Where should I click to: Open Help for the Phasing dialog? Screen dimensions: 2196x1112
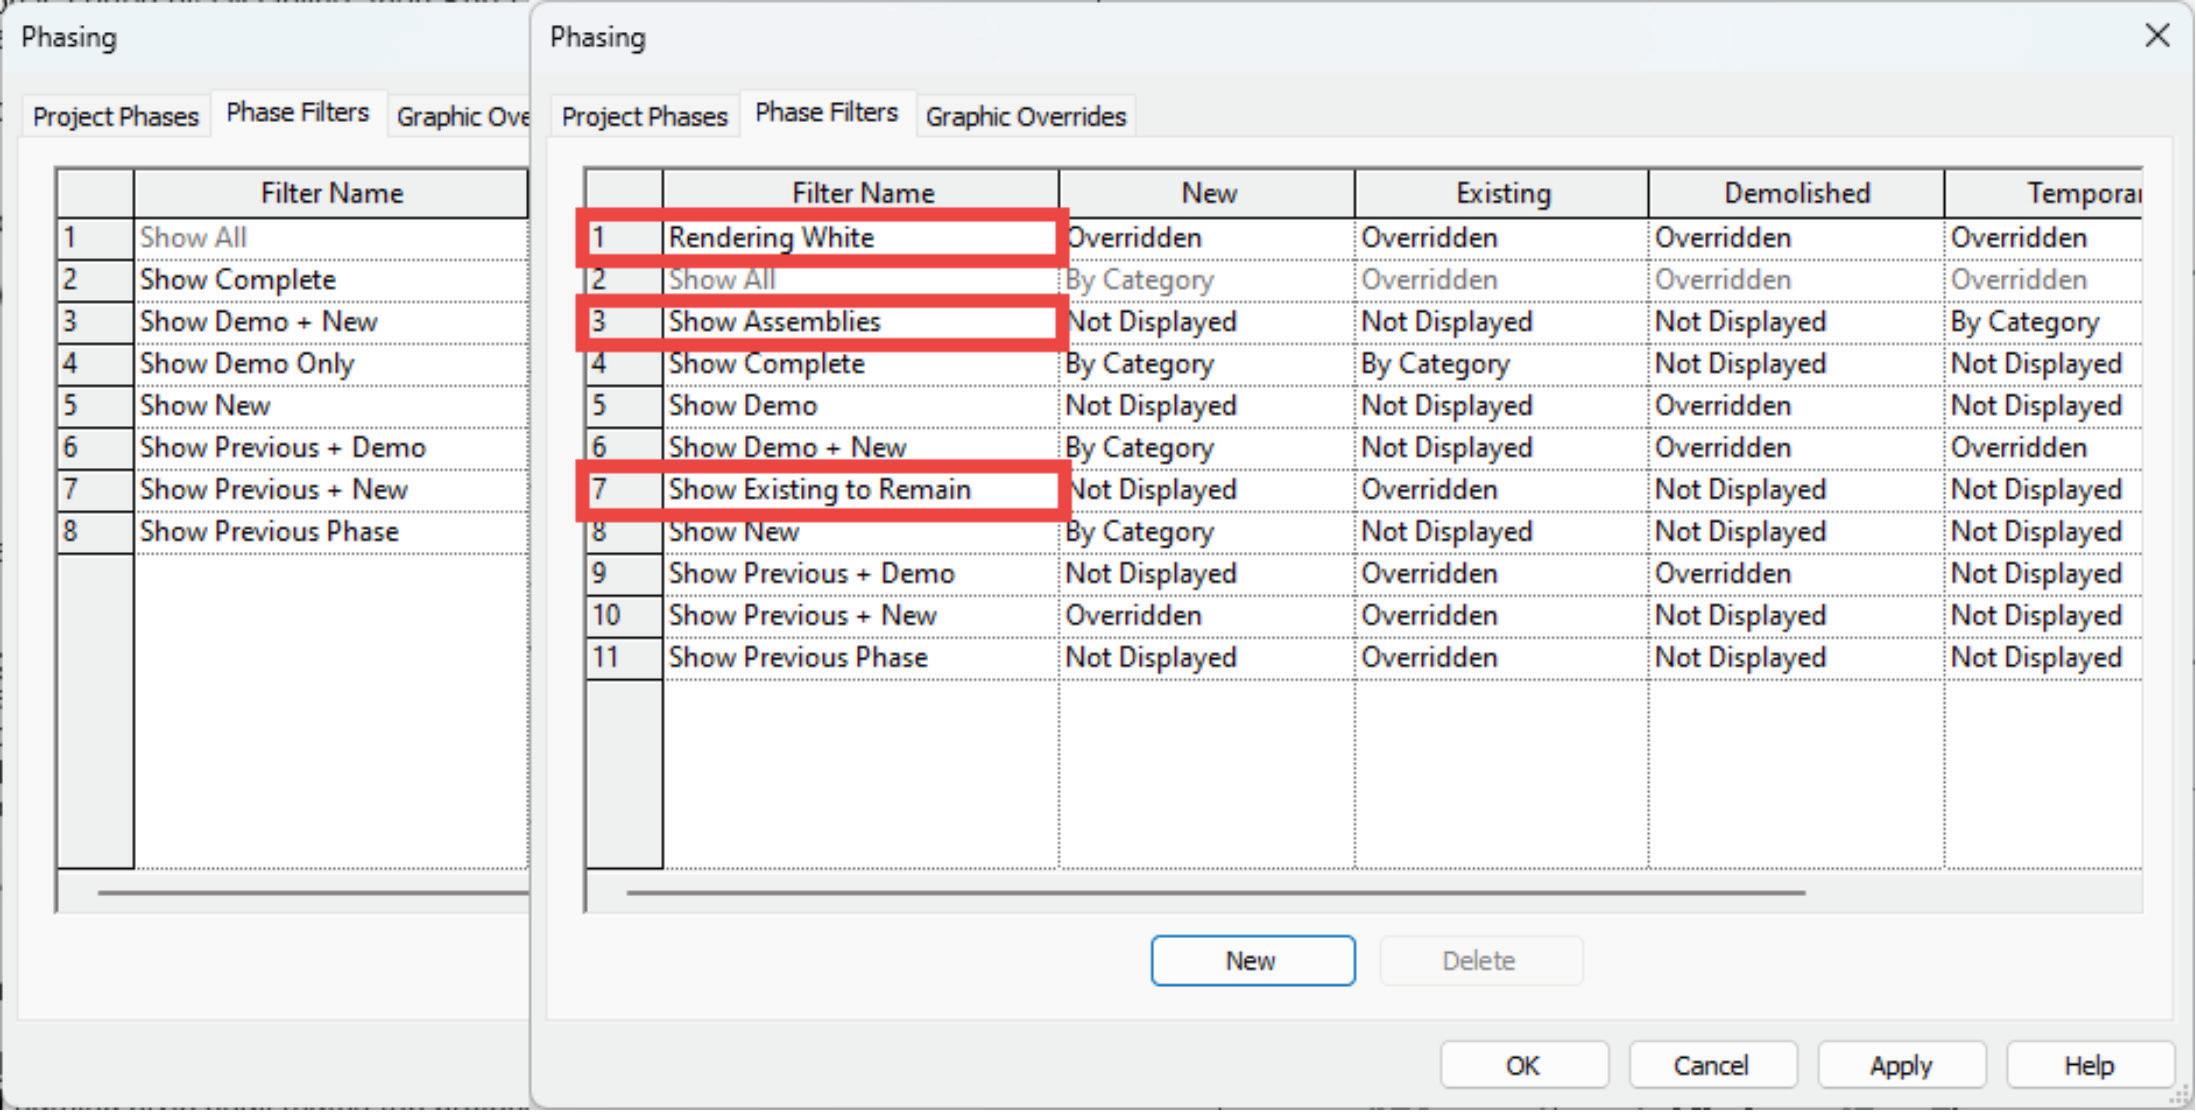pyautogui.click(x=2089, y=1065)
